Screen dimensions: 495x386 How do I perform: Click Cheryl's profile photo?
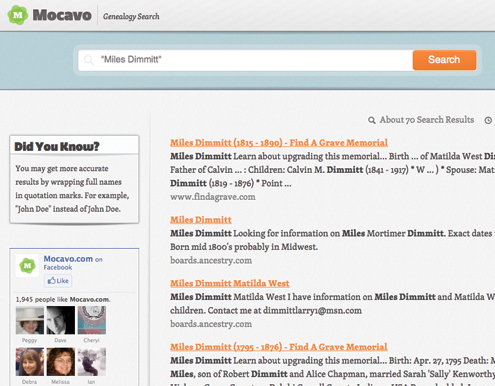(92, 320)
